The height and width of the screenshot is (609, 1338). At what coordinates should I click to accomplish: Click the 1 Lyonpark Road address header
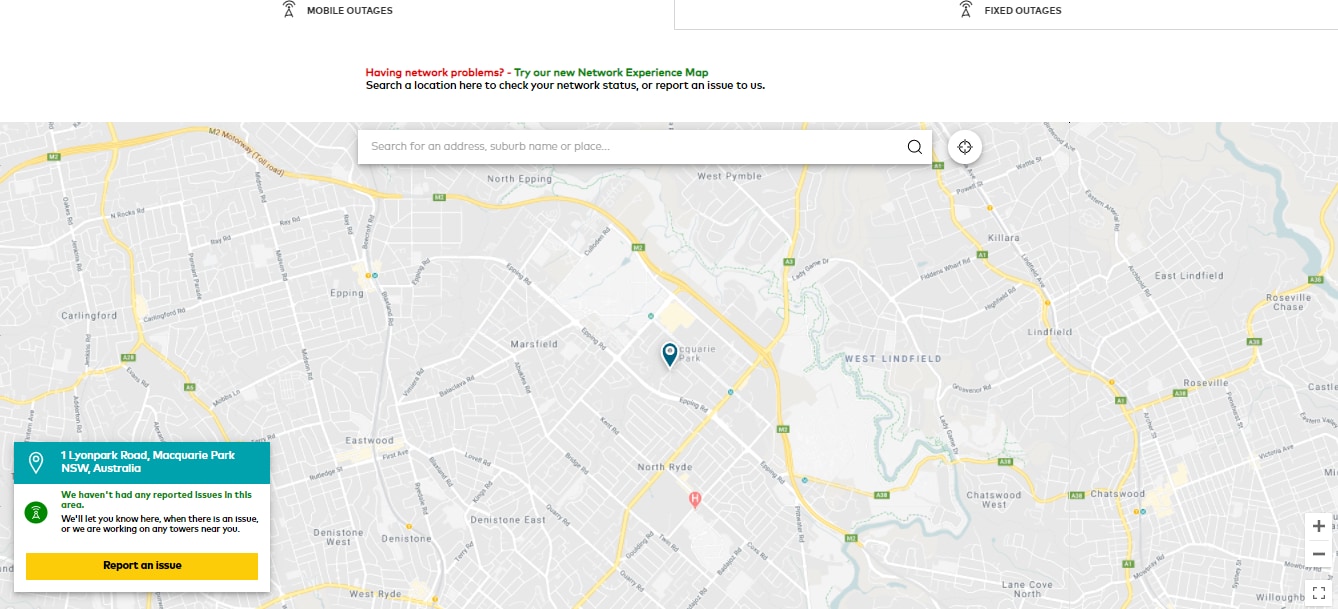coord(146,460)
